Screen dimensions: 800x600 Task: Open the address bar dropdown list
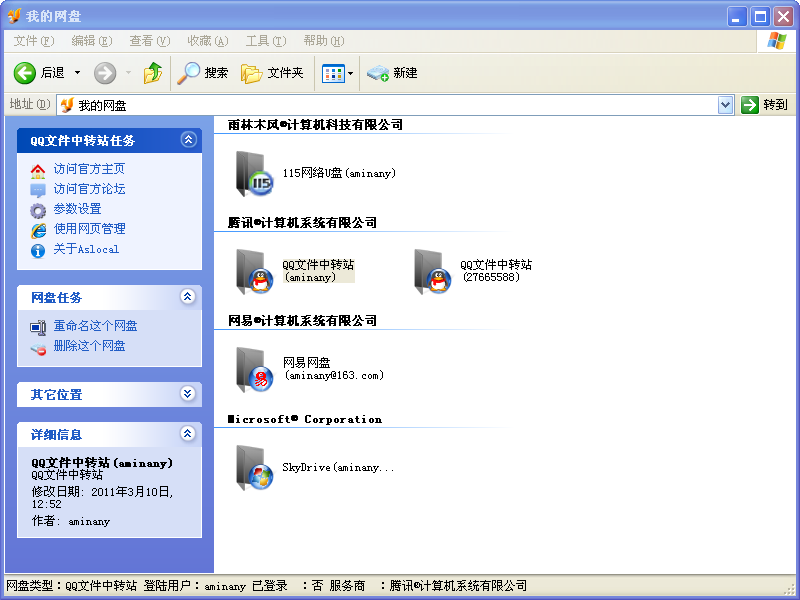[x=724, y=104]
